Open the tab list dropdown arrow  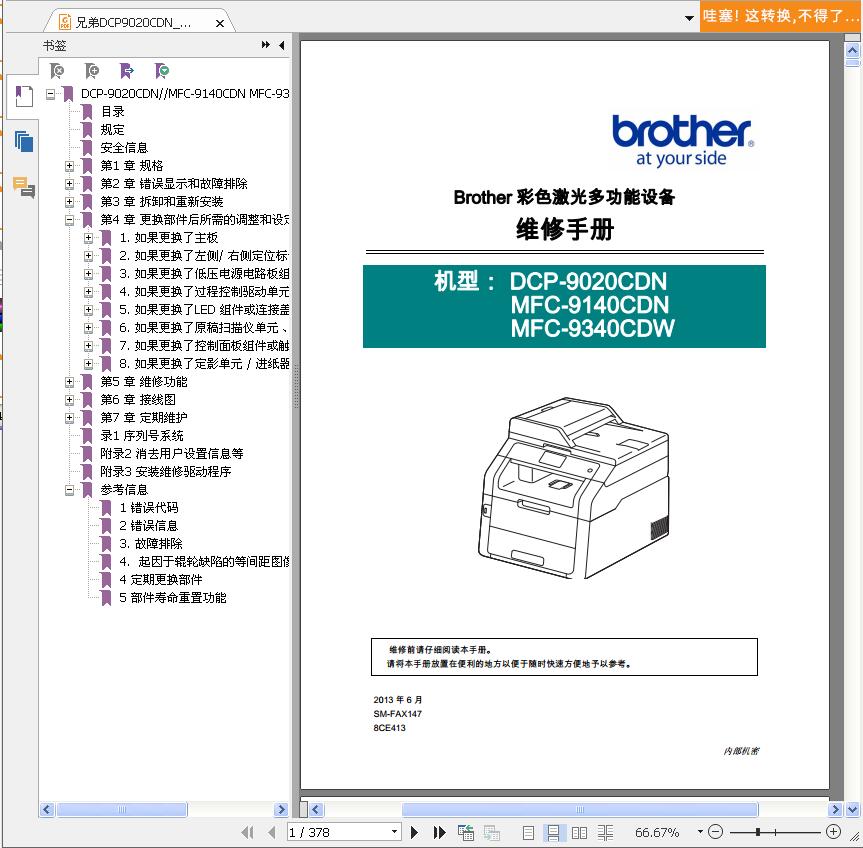point(689,18)
